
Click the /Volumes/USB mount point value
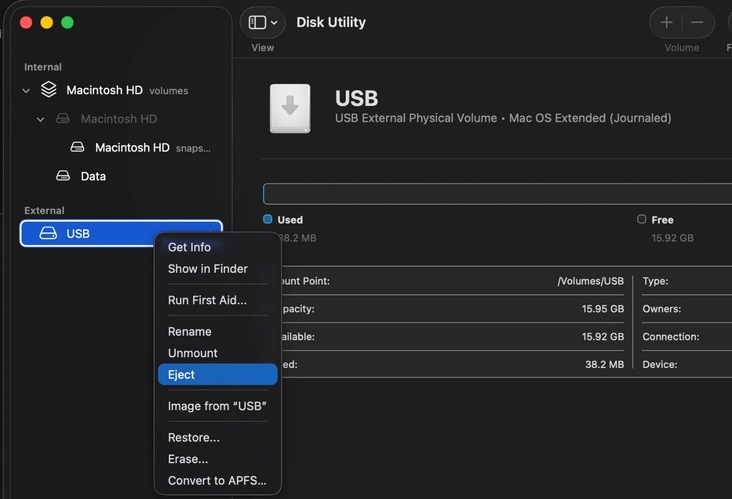coord(591,281)
